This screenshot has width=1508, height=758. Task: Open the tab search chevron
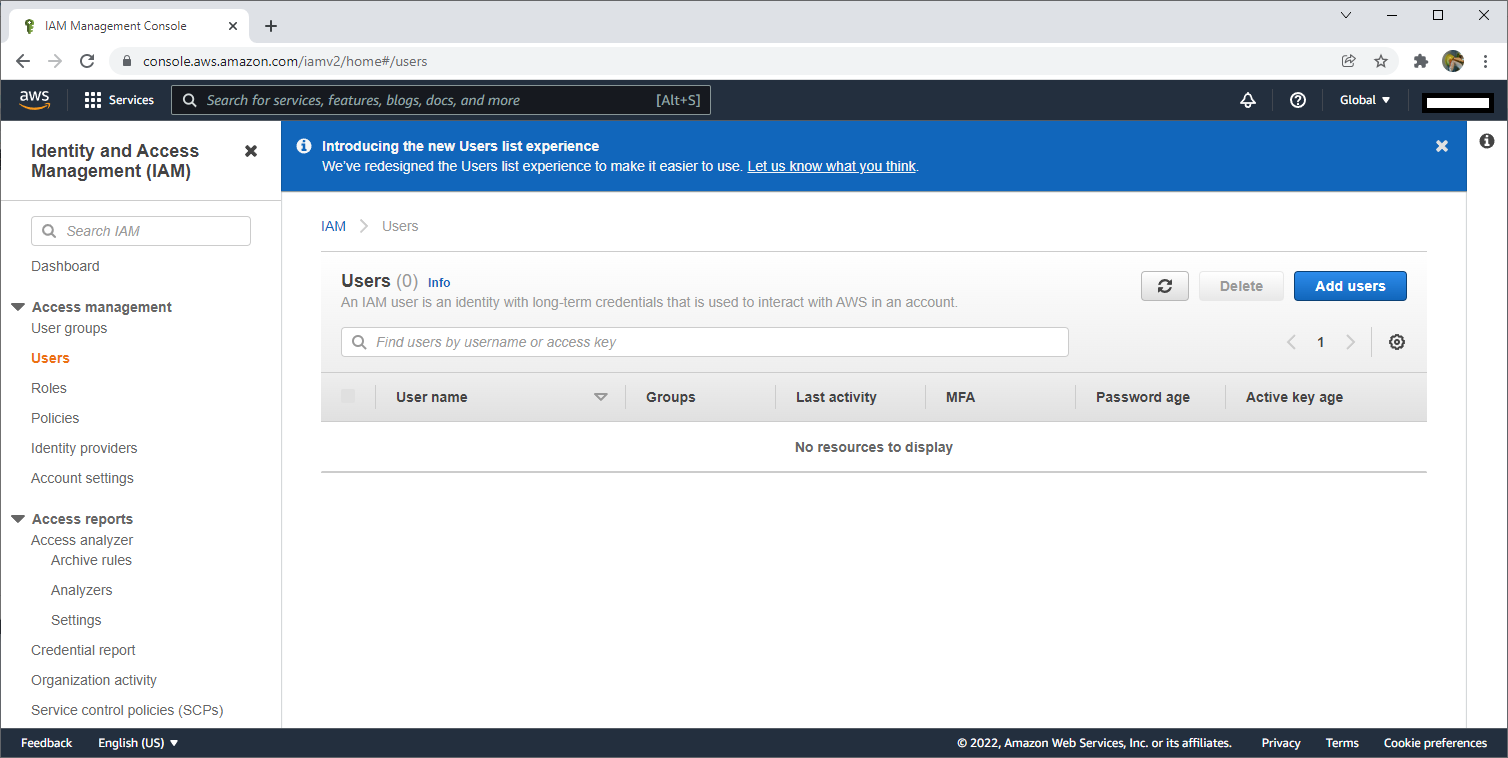(x=1346, y=15)
